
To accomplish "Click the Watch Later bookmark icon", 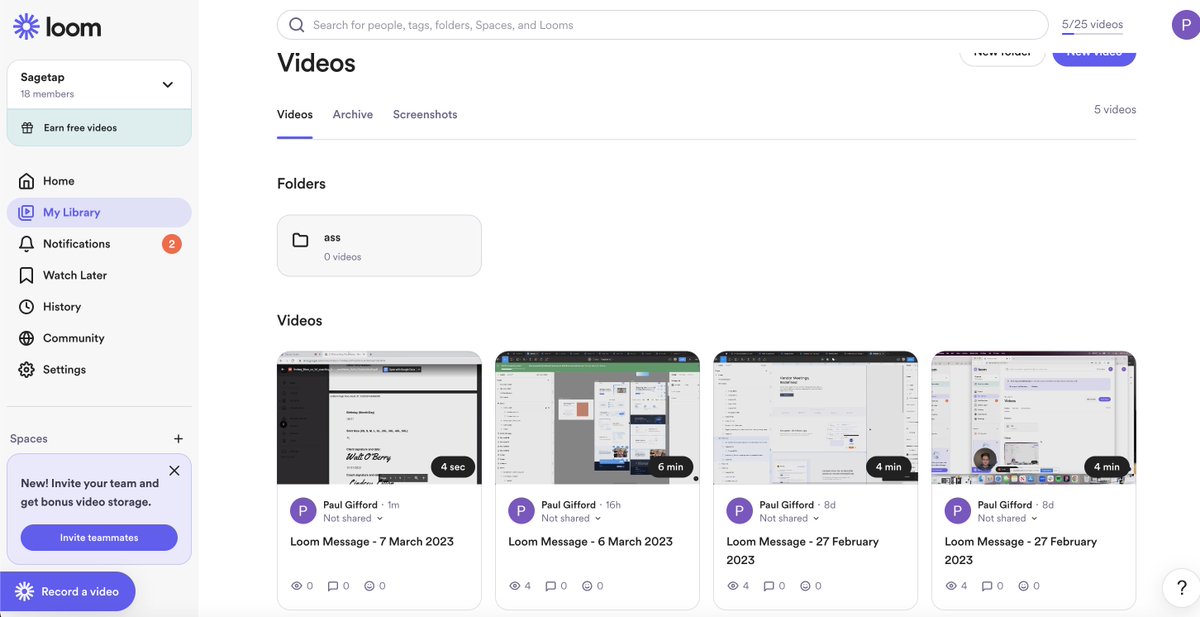I will (26, 275).
